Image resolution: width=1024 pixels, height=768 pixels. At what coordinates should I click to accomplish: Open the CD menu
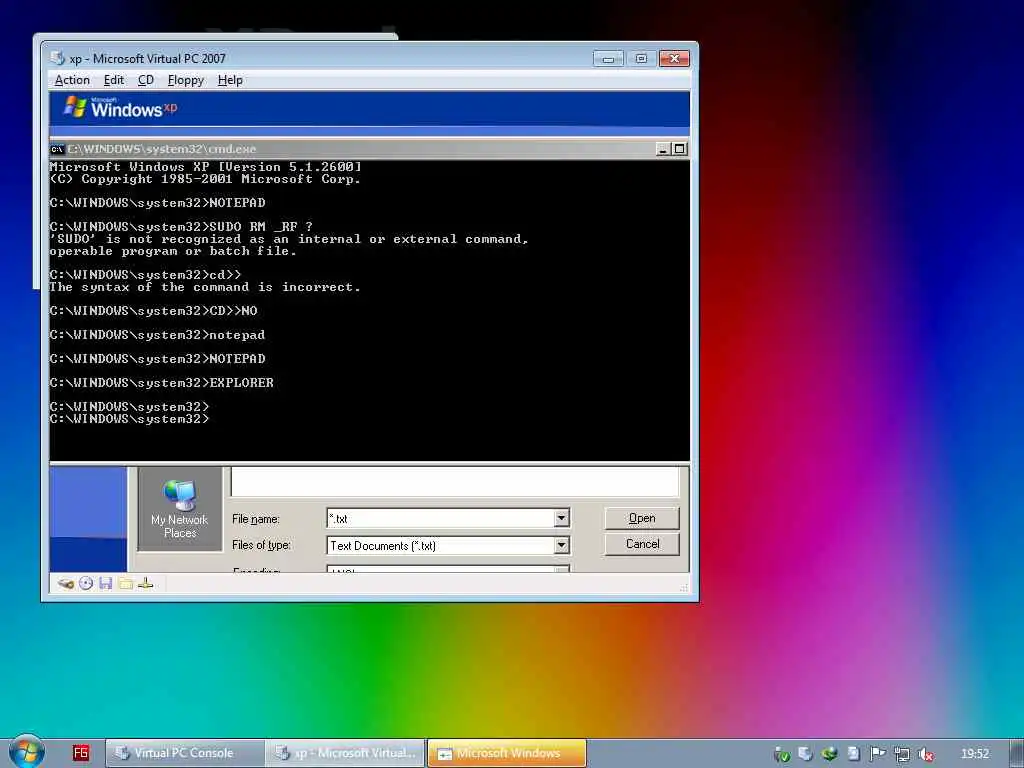click(146, 80)
